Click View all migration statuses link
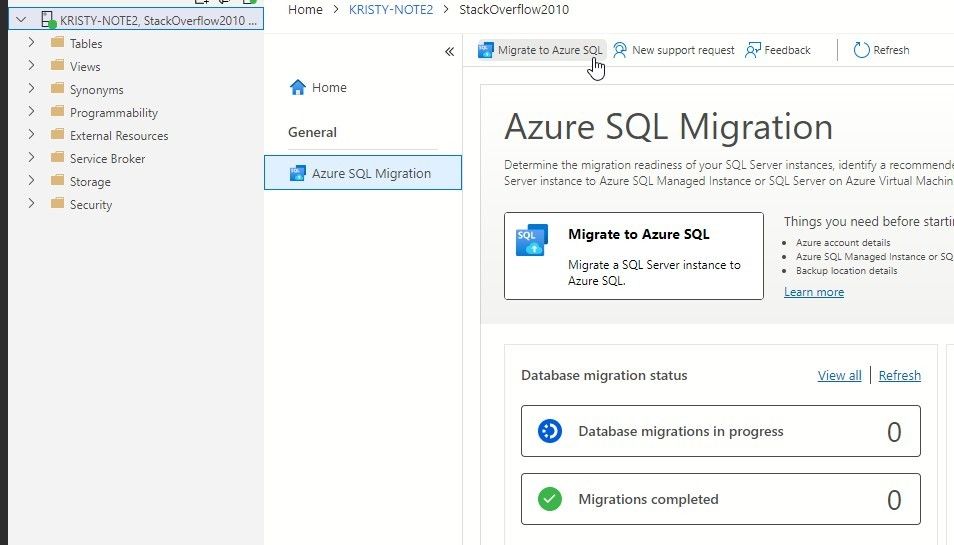 point(839,375)
